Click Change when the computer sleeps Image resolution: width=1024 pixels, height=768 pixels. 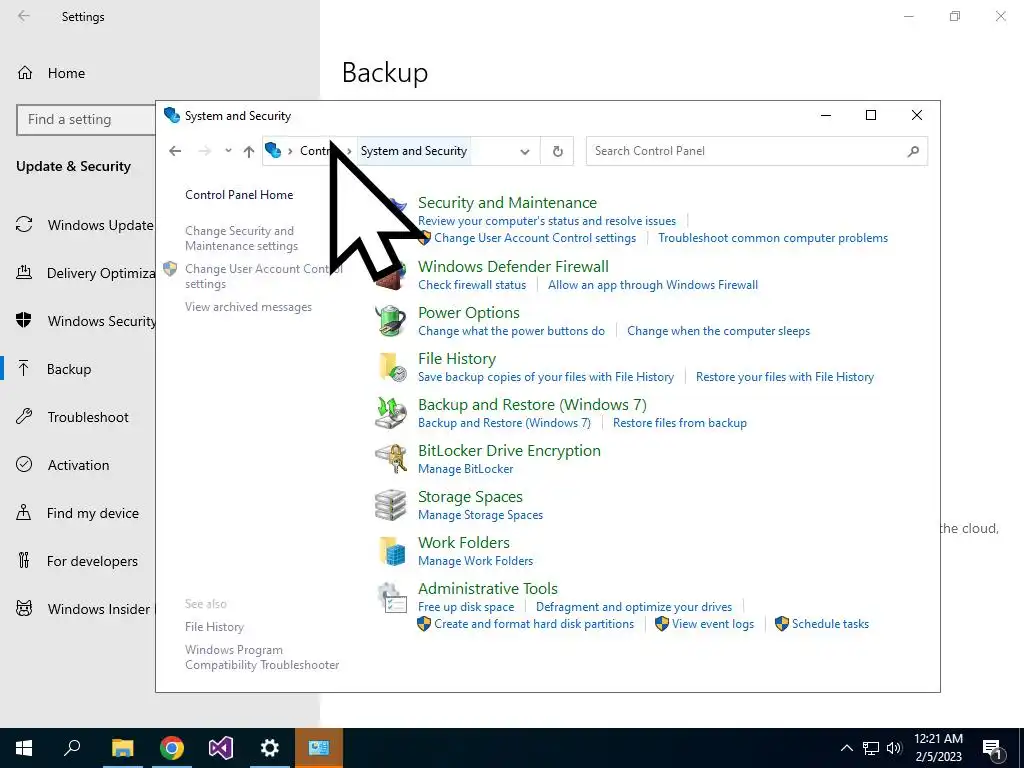pyautogui.click(x=718, y=330)
